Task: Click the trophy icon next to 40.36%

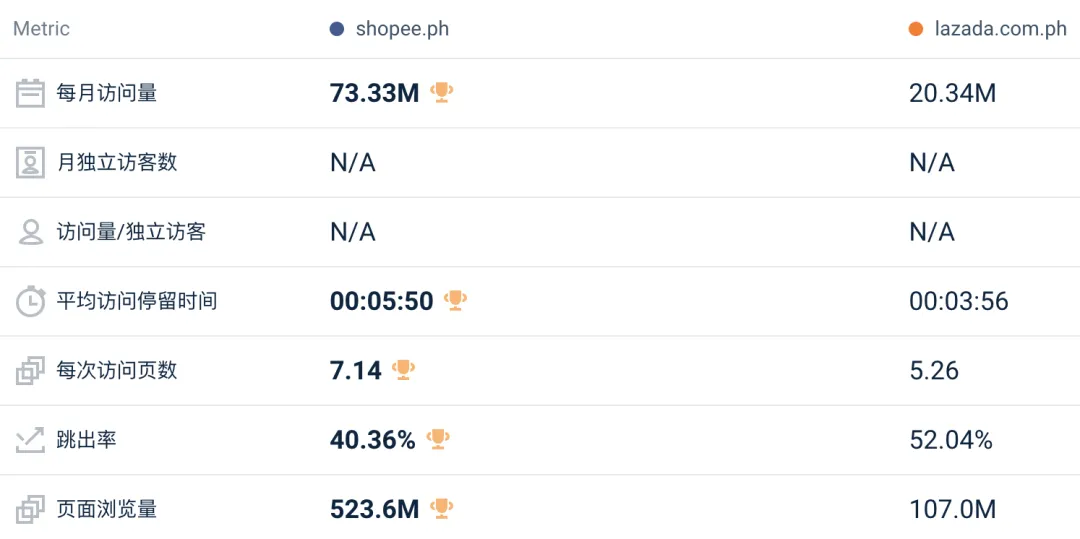Action: coord(438,438)
